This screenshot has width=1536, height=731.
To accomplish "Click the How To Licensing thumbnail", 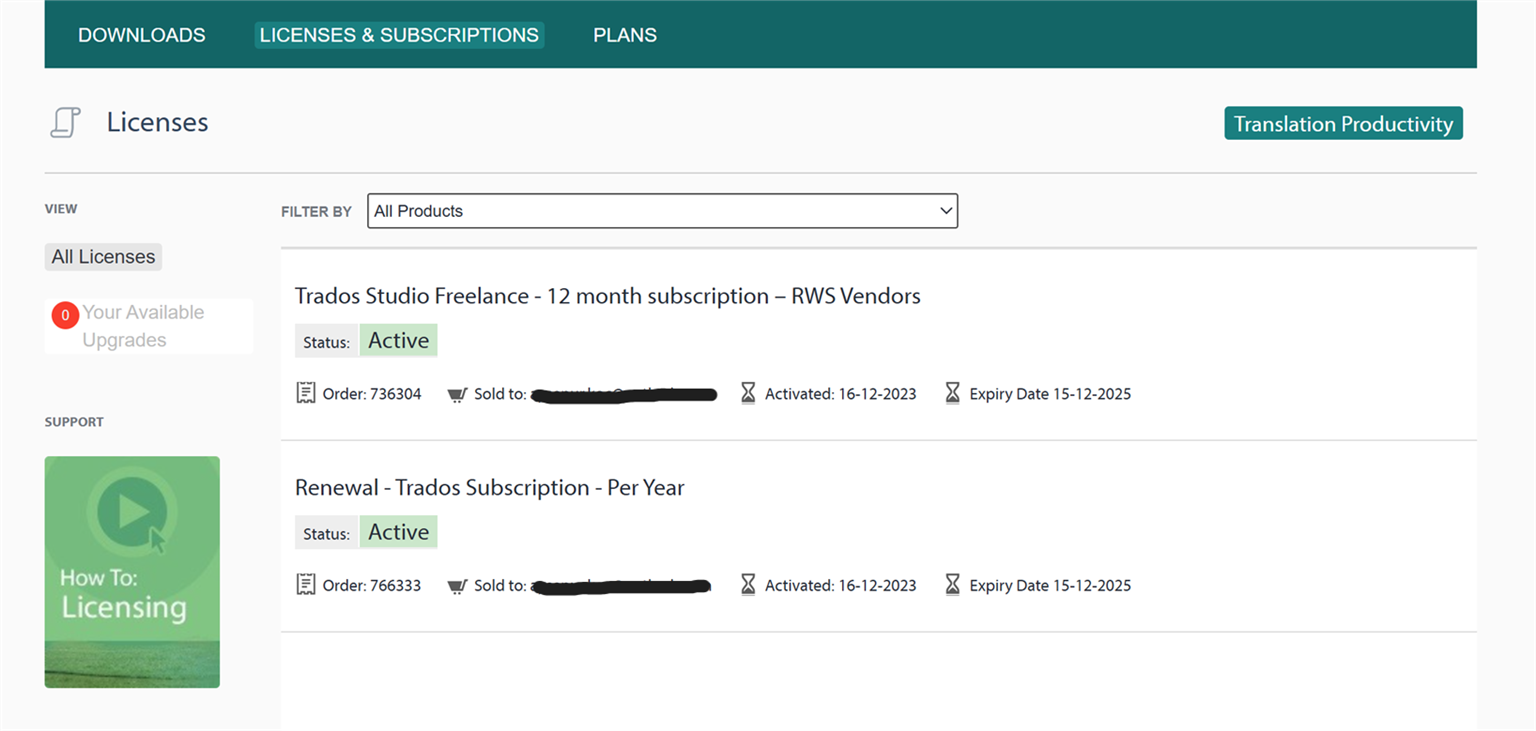I will pyautogui.click(x=132, y=571).
